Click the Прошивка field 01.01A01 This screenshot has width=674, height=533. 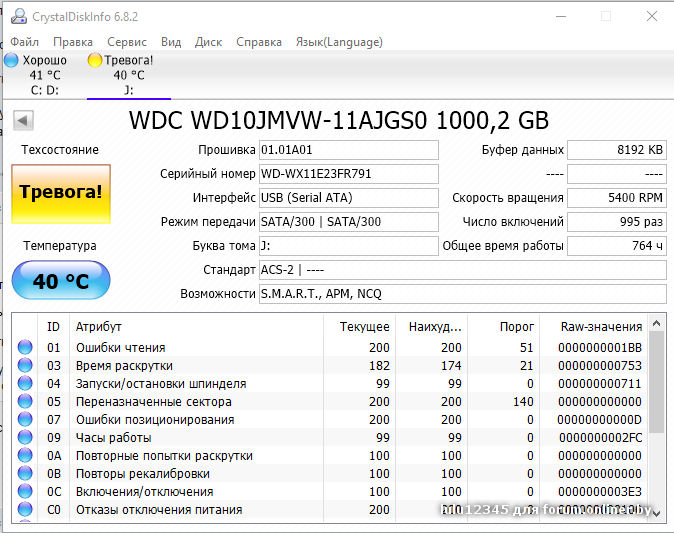[349, 150]
